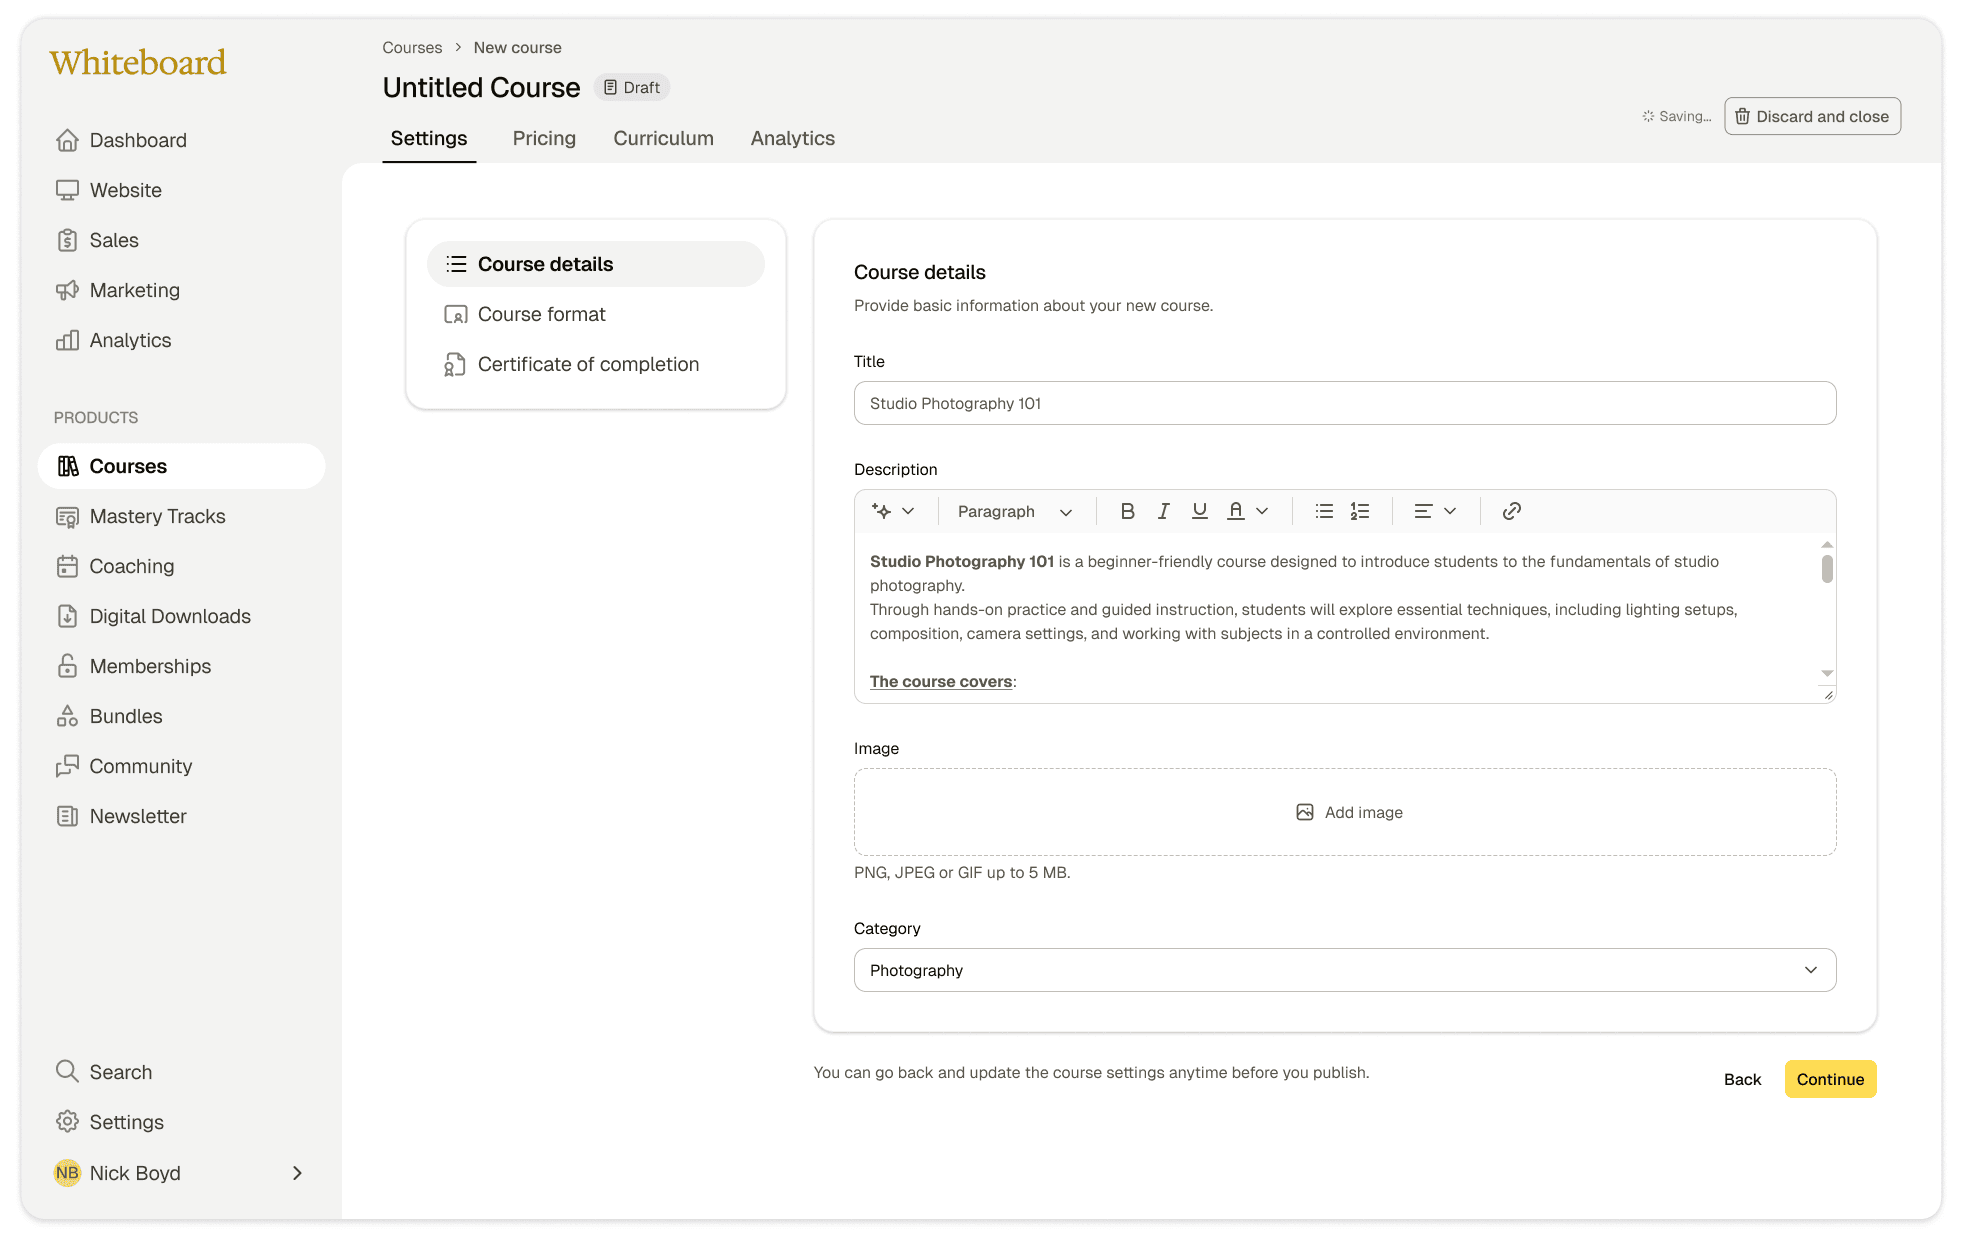This screenshot has height=1238, width=1961.
Task: Click the Bold formatting icon
Action: (1127, 511)
